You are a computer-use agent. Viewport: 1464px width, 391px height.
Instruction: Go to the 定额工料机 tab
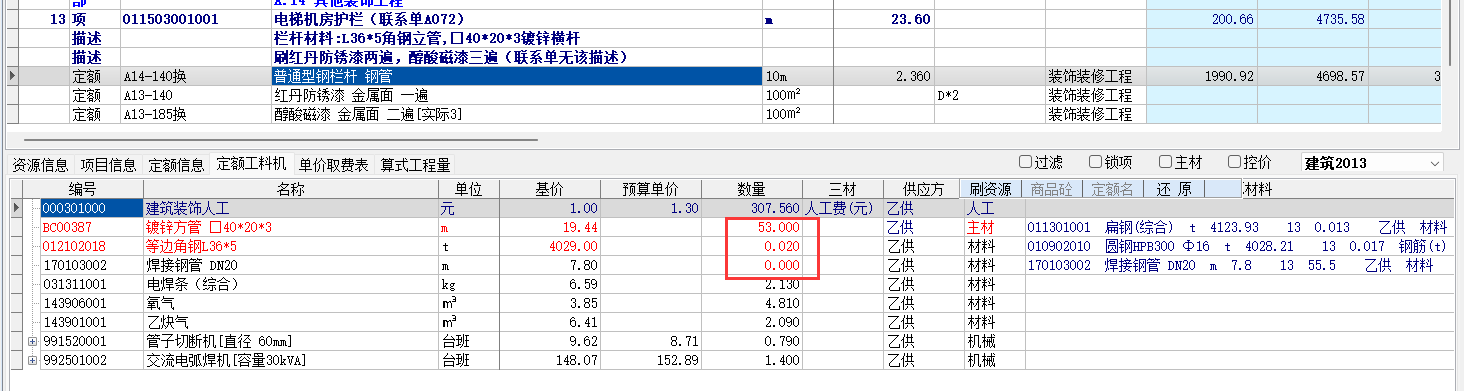pos(251,165)
